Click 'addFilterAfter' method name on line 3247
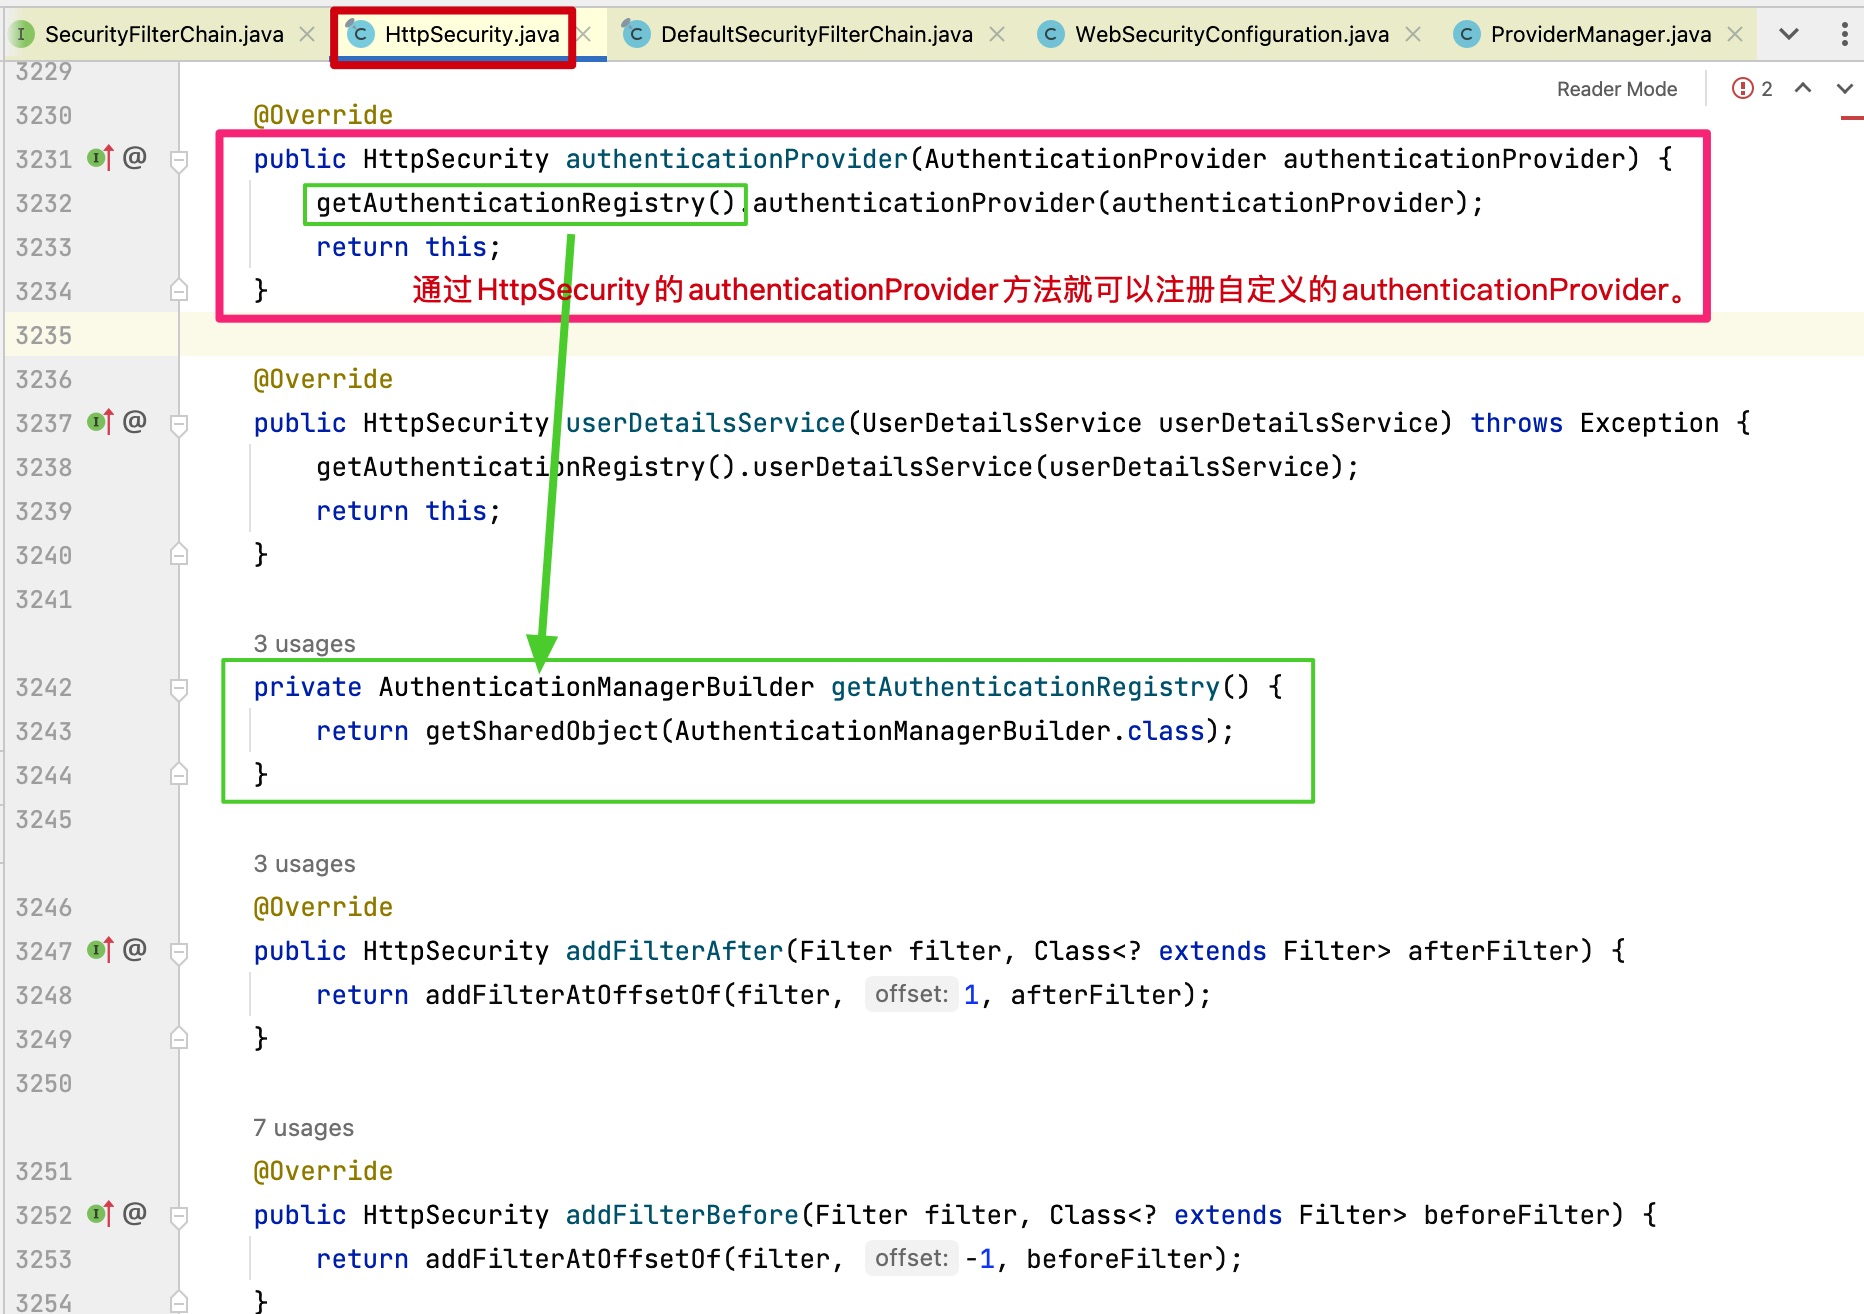Screen dimensions: 1864x1314 point(674,951)
